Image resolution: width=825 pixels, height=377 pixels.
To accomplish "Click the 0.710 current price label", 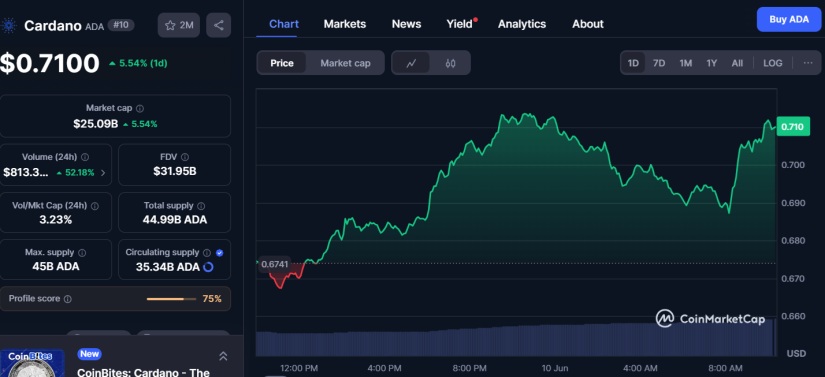I will (x=792, y=127).
